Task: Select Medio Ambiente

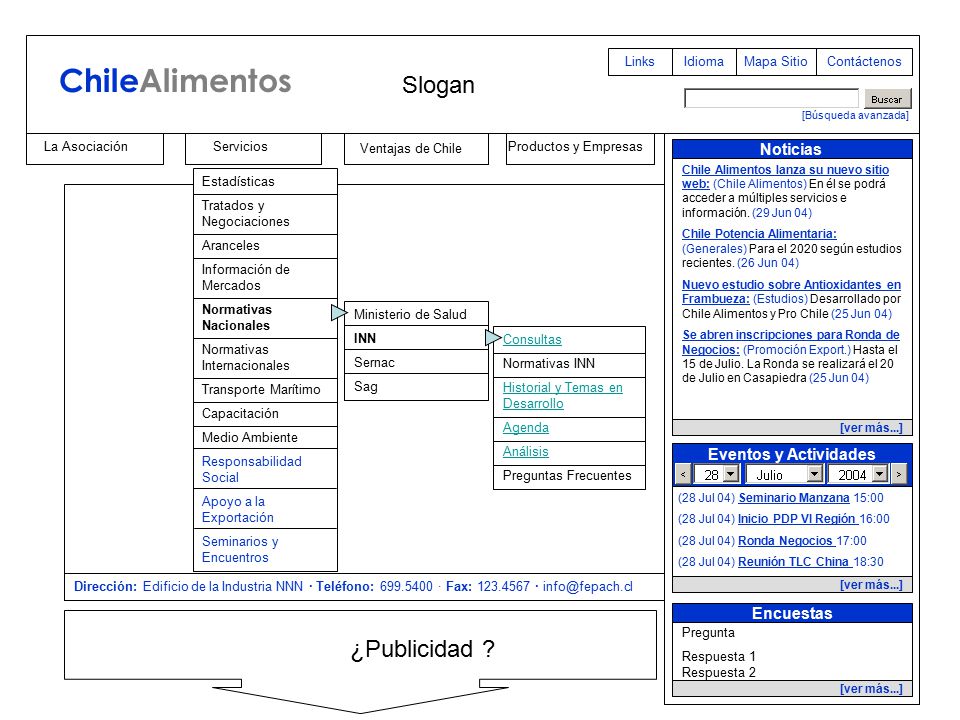Action: [x=265, y=438]
